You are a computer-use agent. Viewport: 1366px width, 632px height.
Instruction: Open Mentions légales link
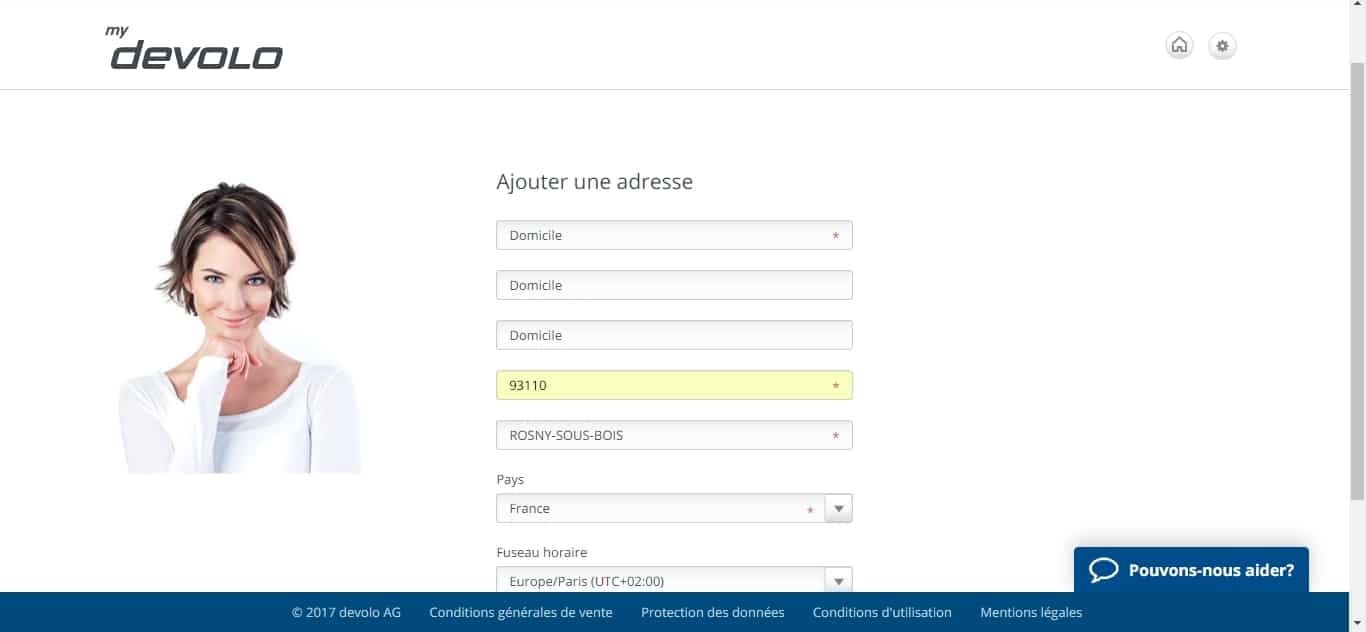[1031, 612]
